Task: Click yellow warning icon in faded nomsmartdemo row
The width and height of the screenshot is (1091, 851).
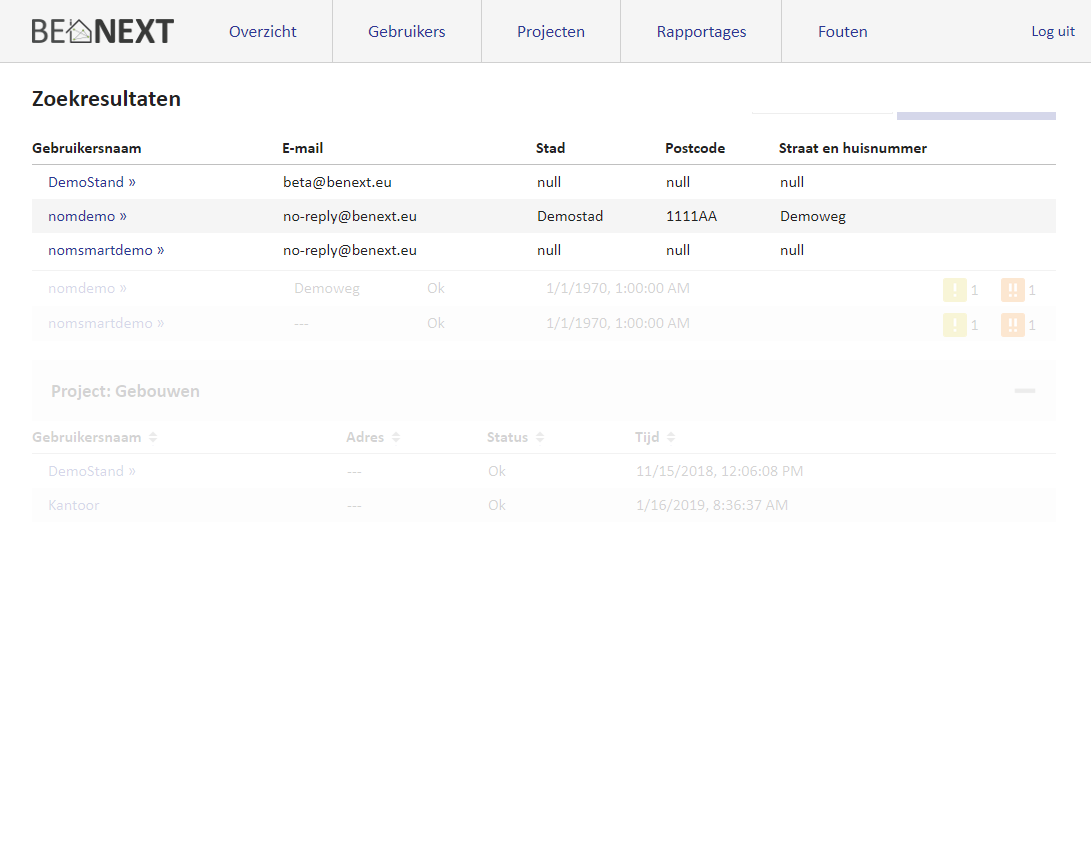Action: pyautogui.click(x=955, y=325)
